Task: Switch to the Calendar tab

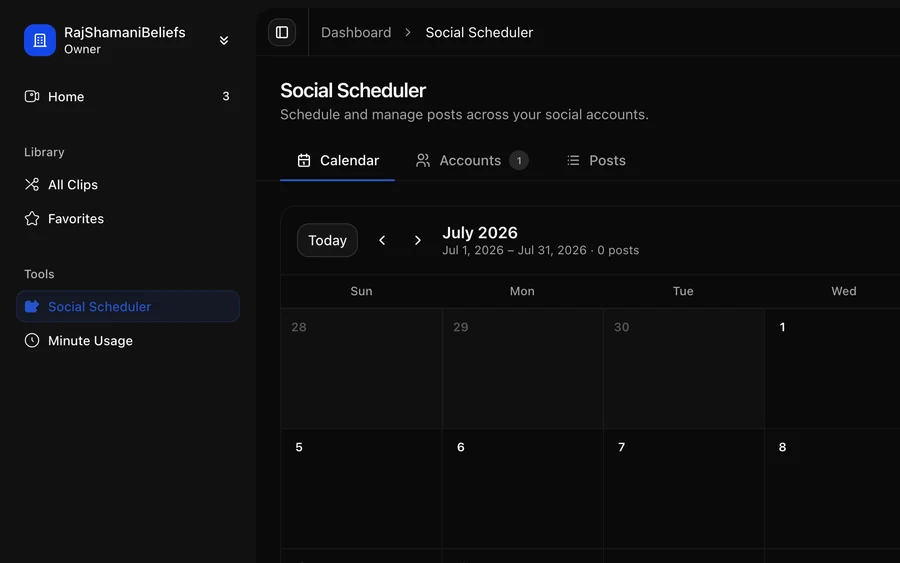Action: 338,161
